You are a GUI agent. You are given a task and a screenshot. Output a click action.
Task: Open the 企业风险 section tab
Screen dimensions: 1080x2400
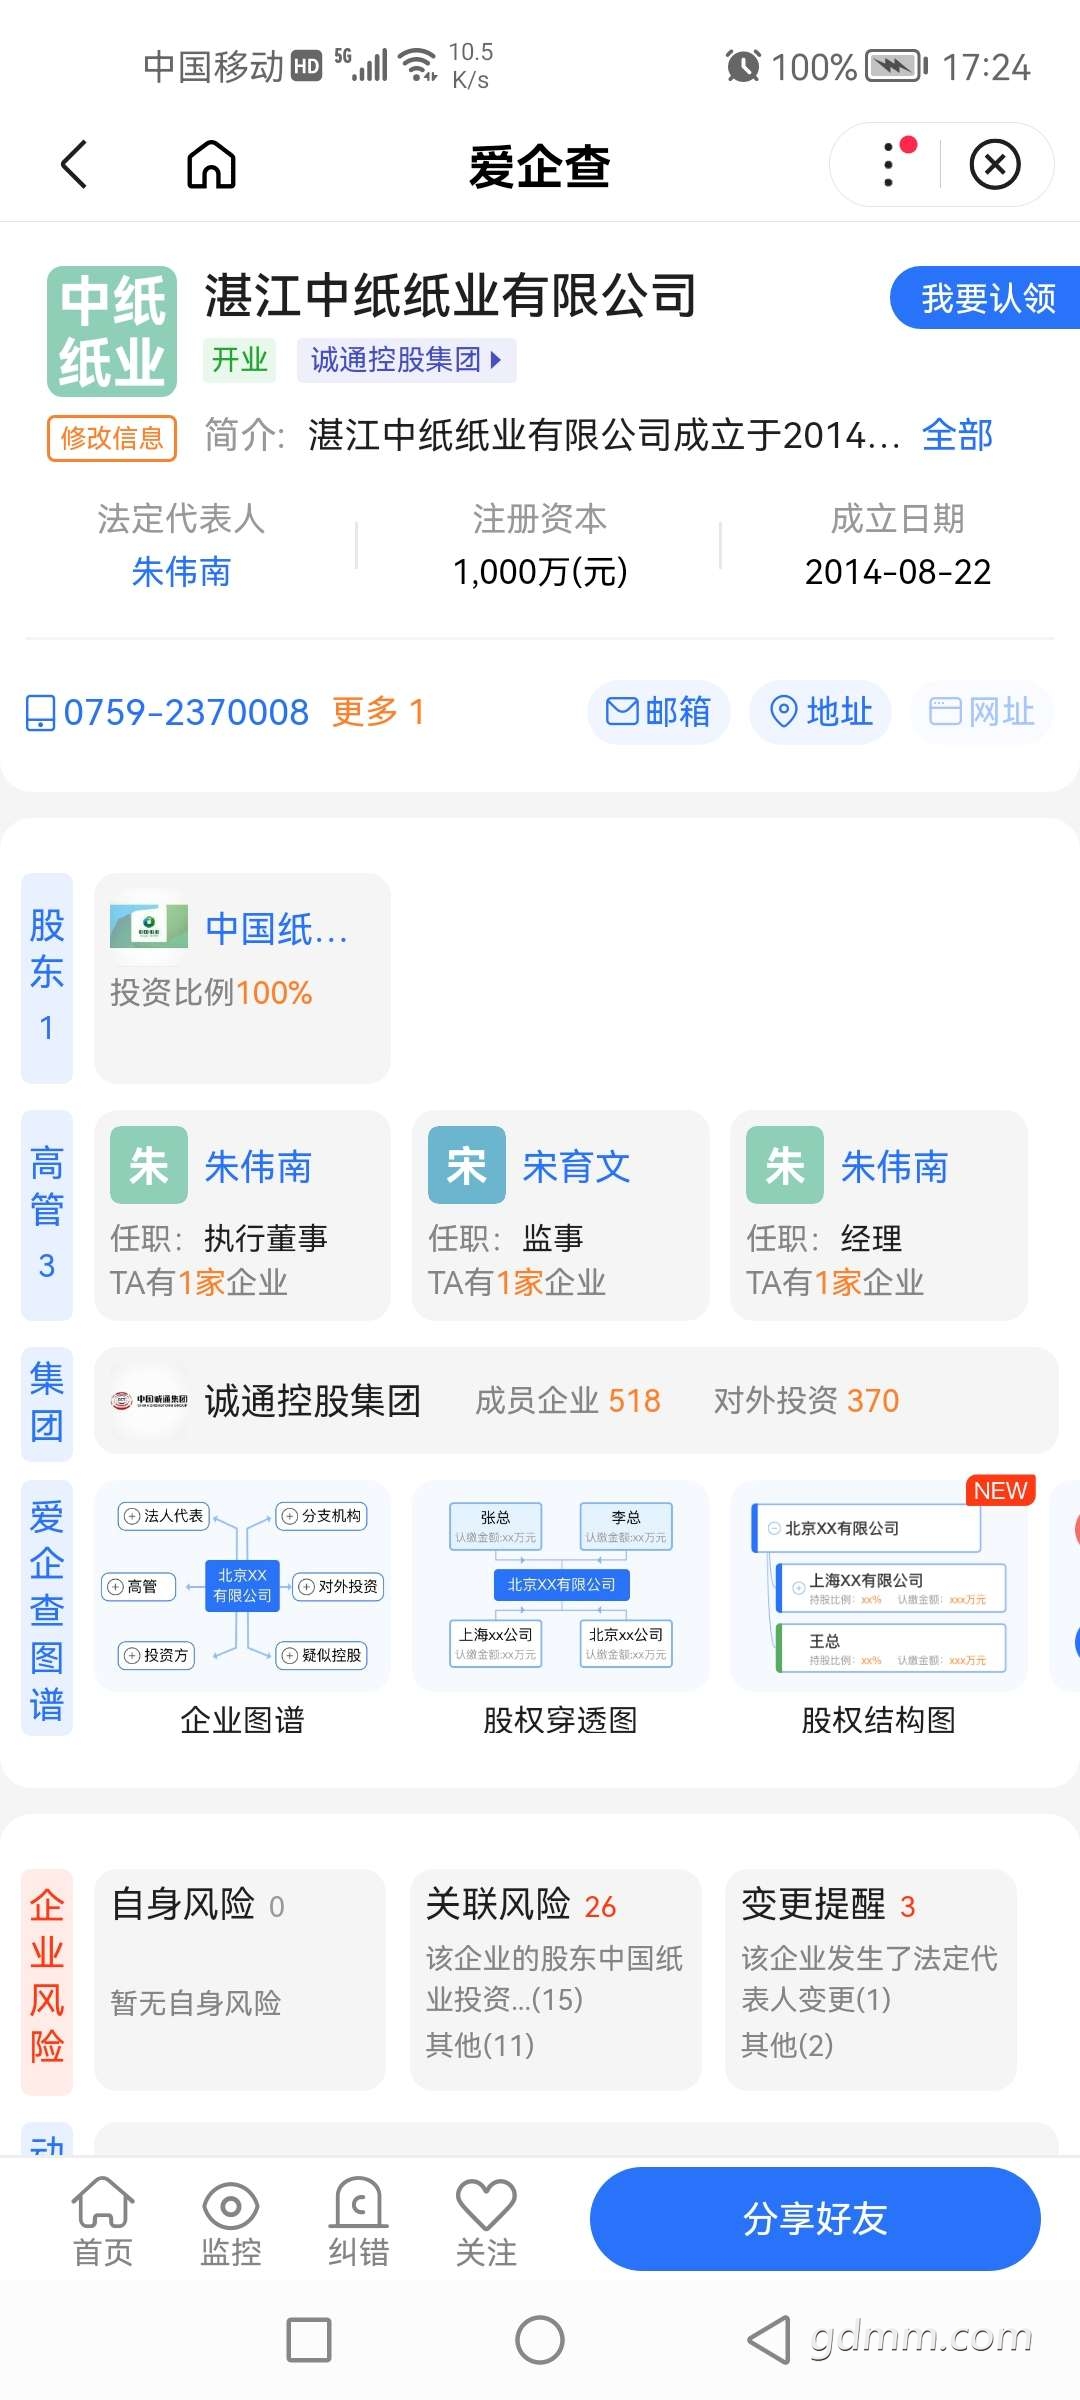coord(47,1982)
